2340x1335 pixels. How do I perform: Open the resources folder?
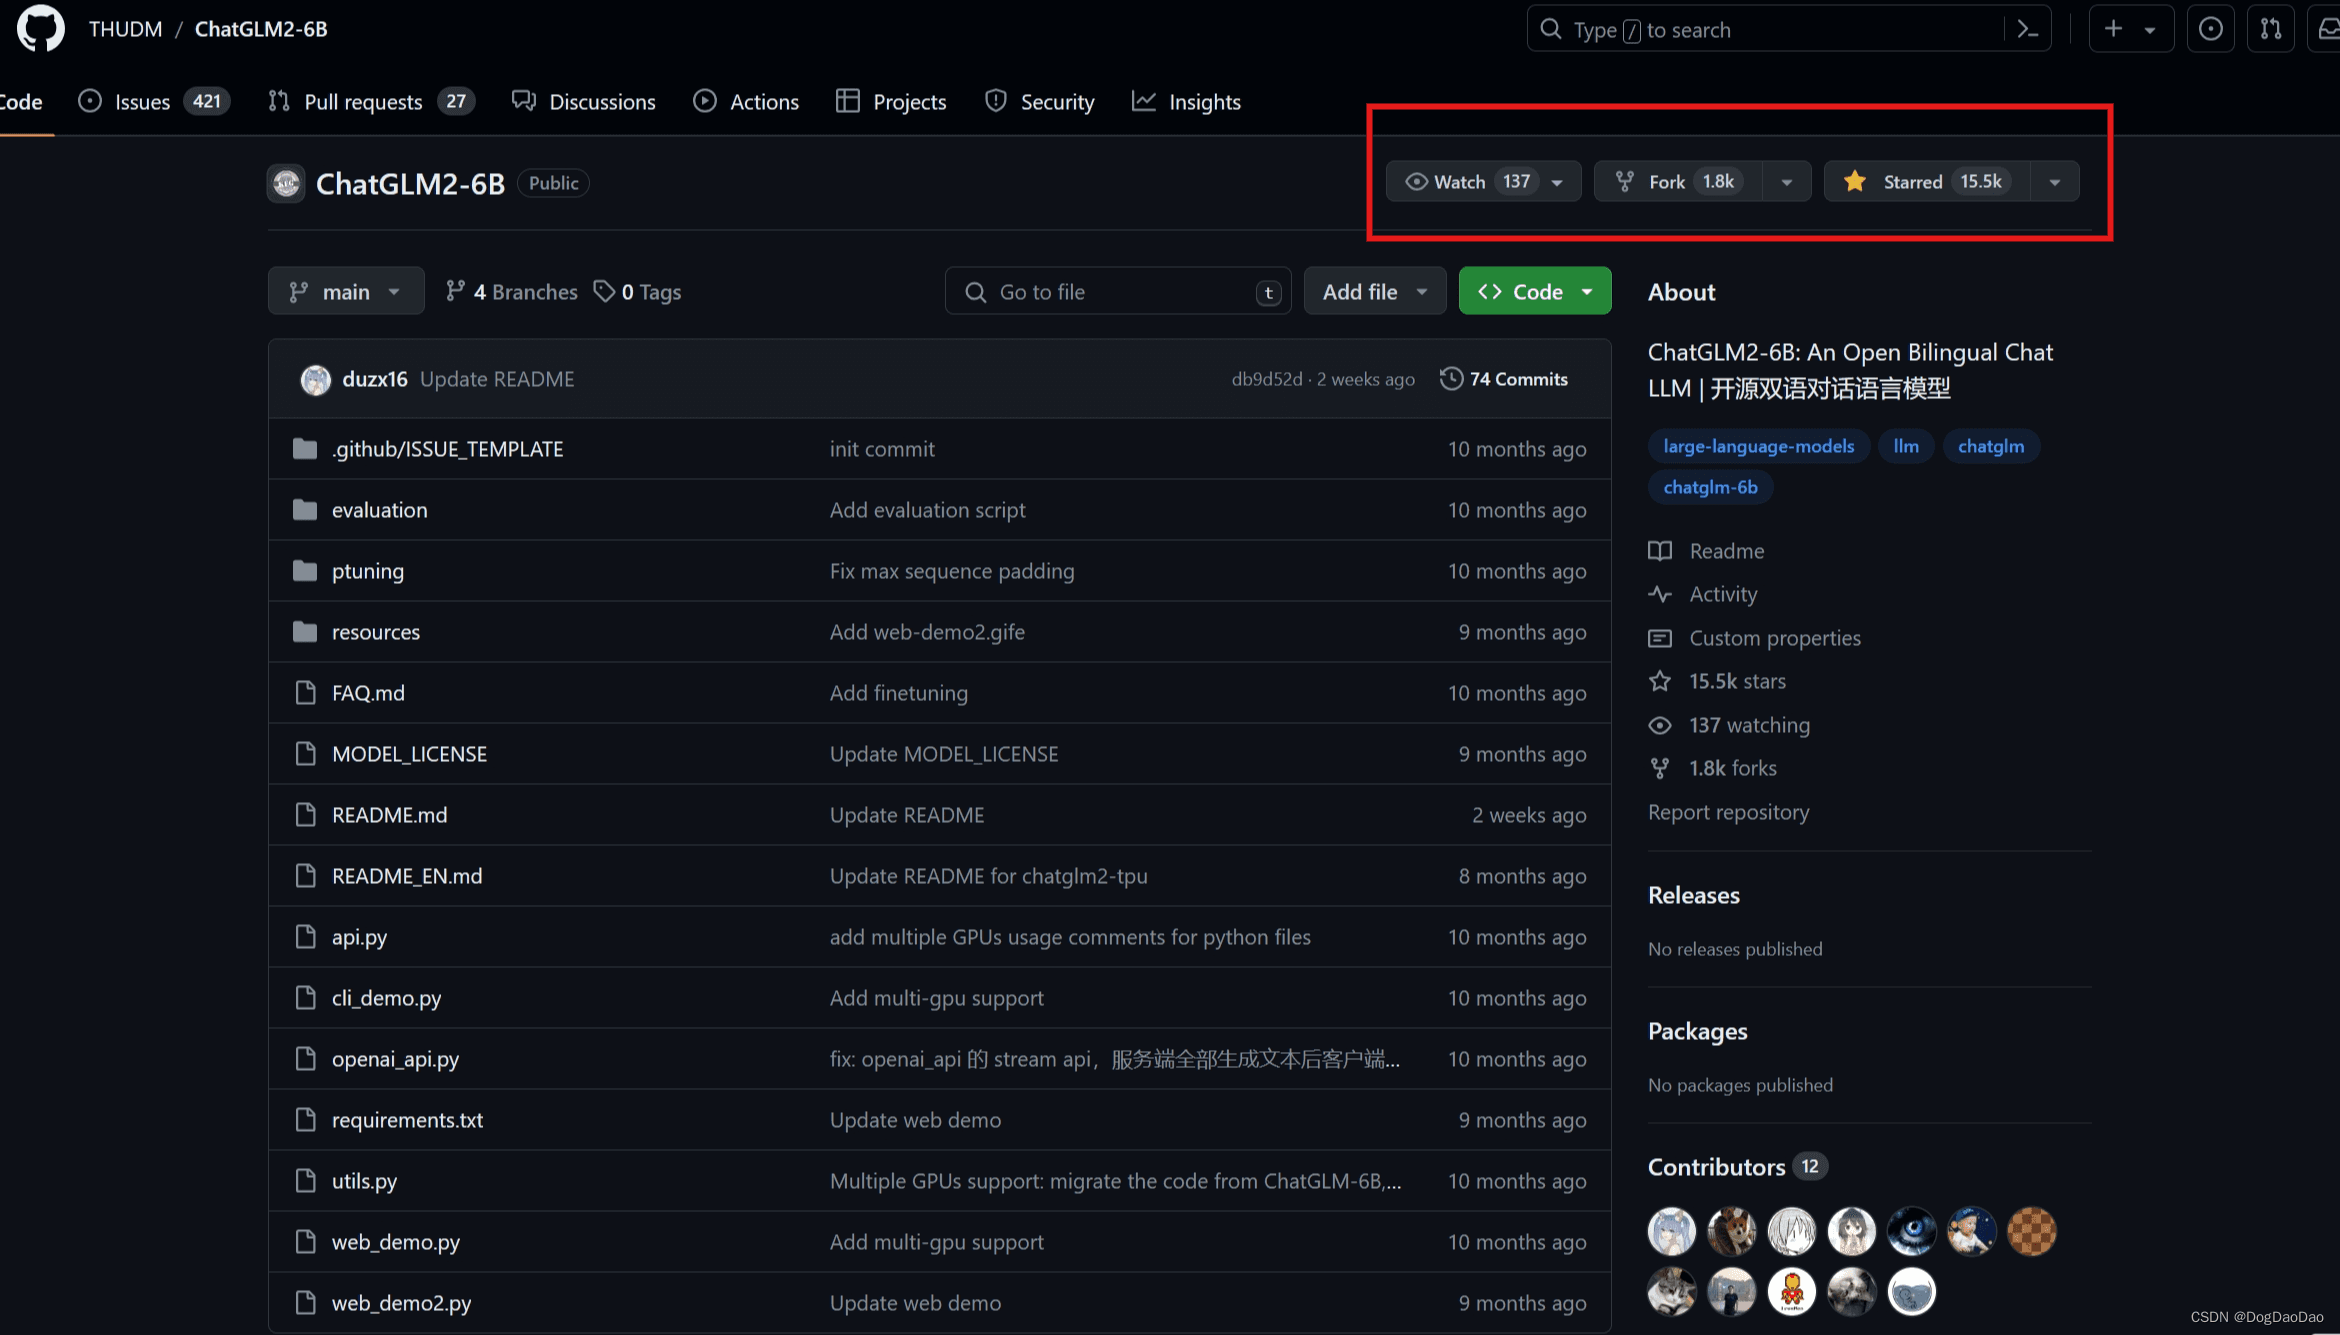pos(376,632)
